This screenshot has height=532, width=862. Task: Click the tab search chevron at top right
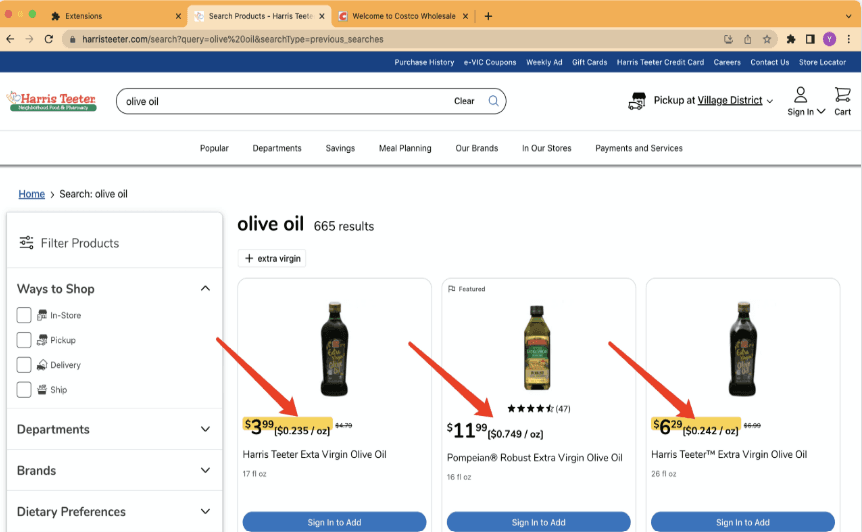pos(848,16)
